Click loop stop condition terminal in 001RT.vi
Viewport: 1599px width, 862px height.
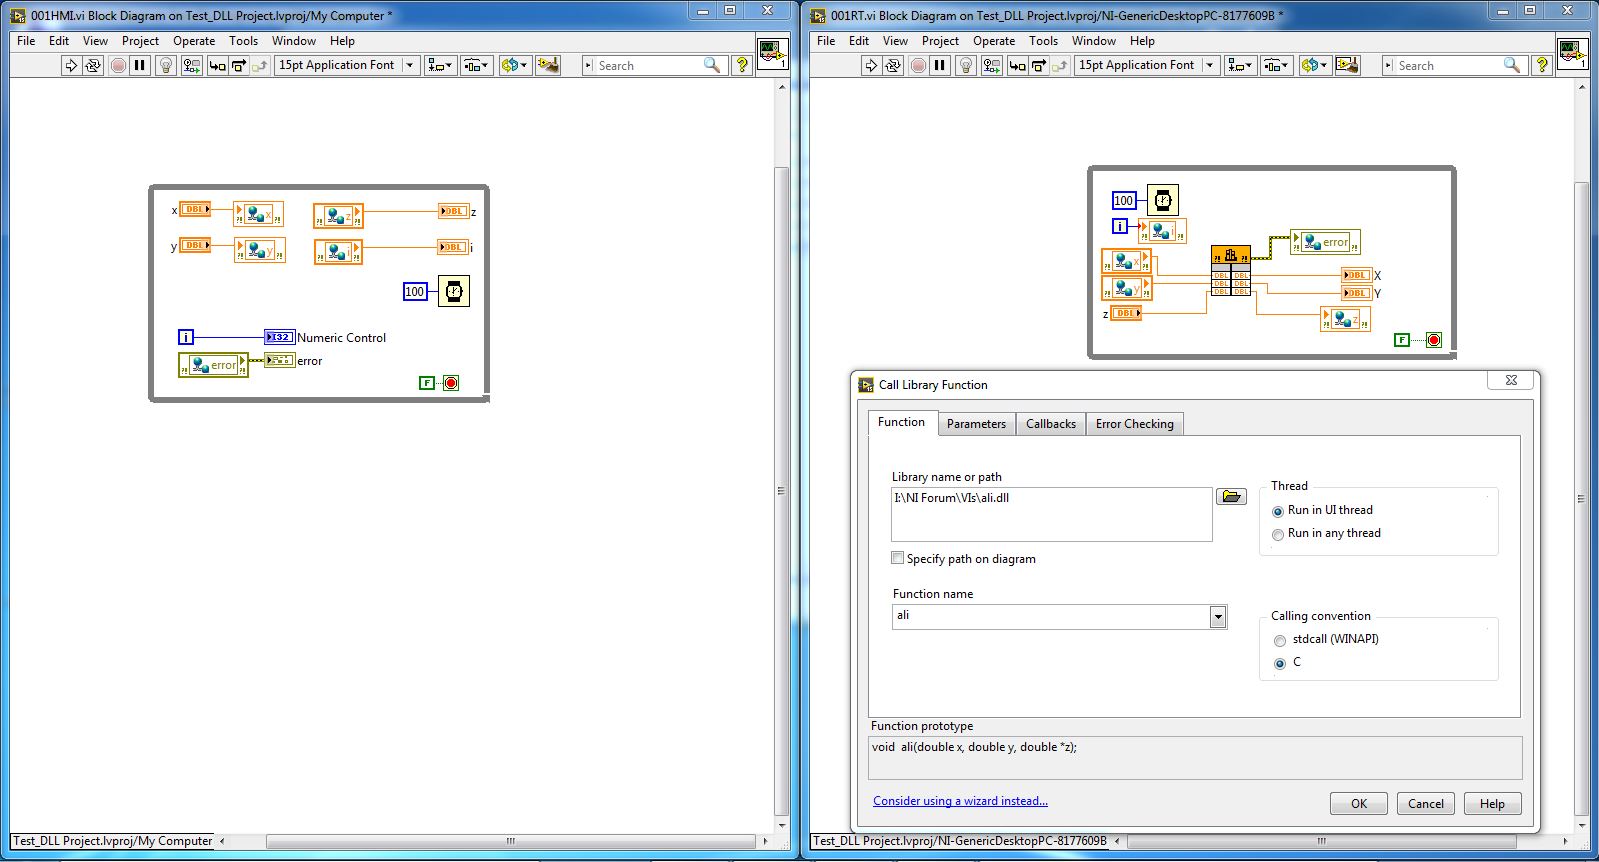[1434, 340]
